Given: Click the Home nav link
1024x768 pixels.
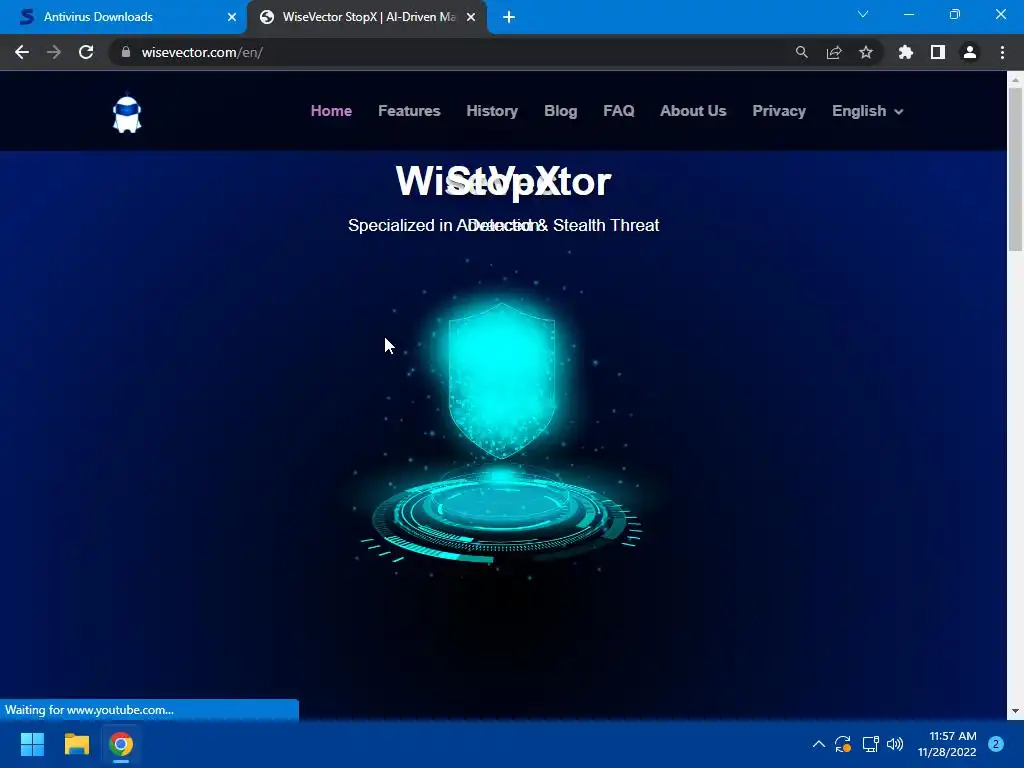Looking at the screenshot, I should [x=331, y=111].
